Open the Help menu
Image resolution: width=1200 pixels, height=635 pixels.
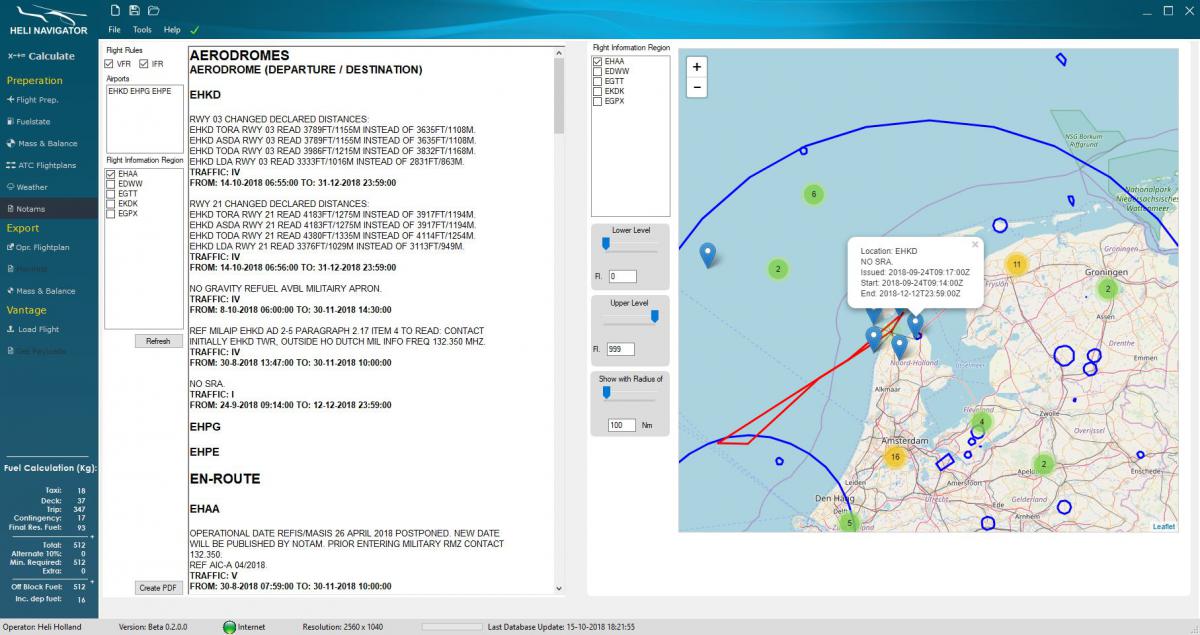point(172,30)
